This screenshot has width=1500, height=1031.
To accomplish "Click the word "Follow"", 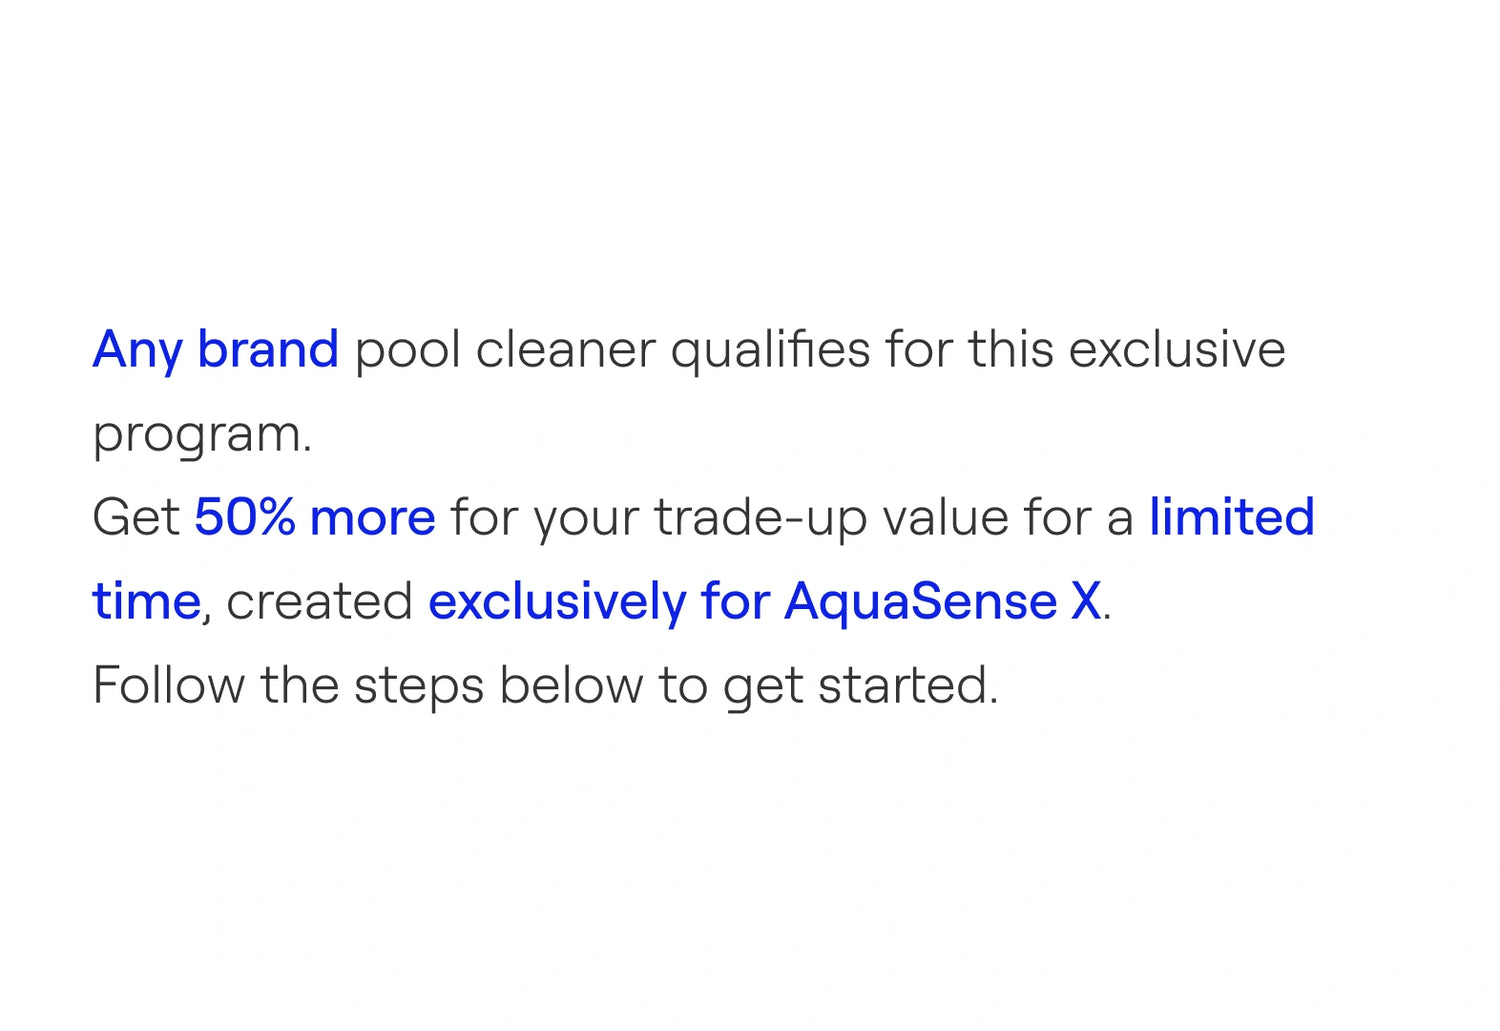I will (x=168, y=686).
